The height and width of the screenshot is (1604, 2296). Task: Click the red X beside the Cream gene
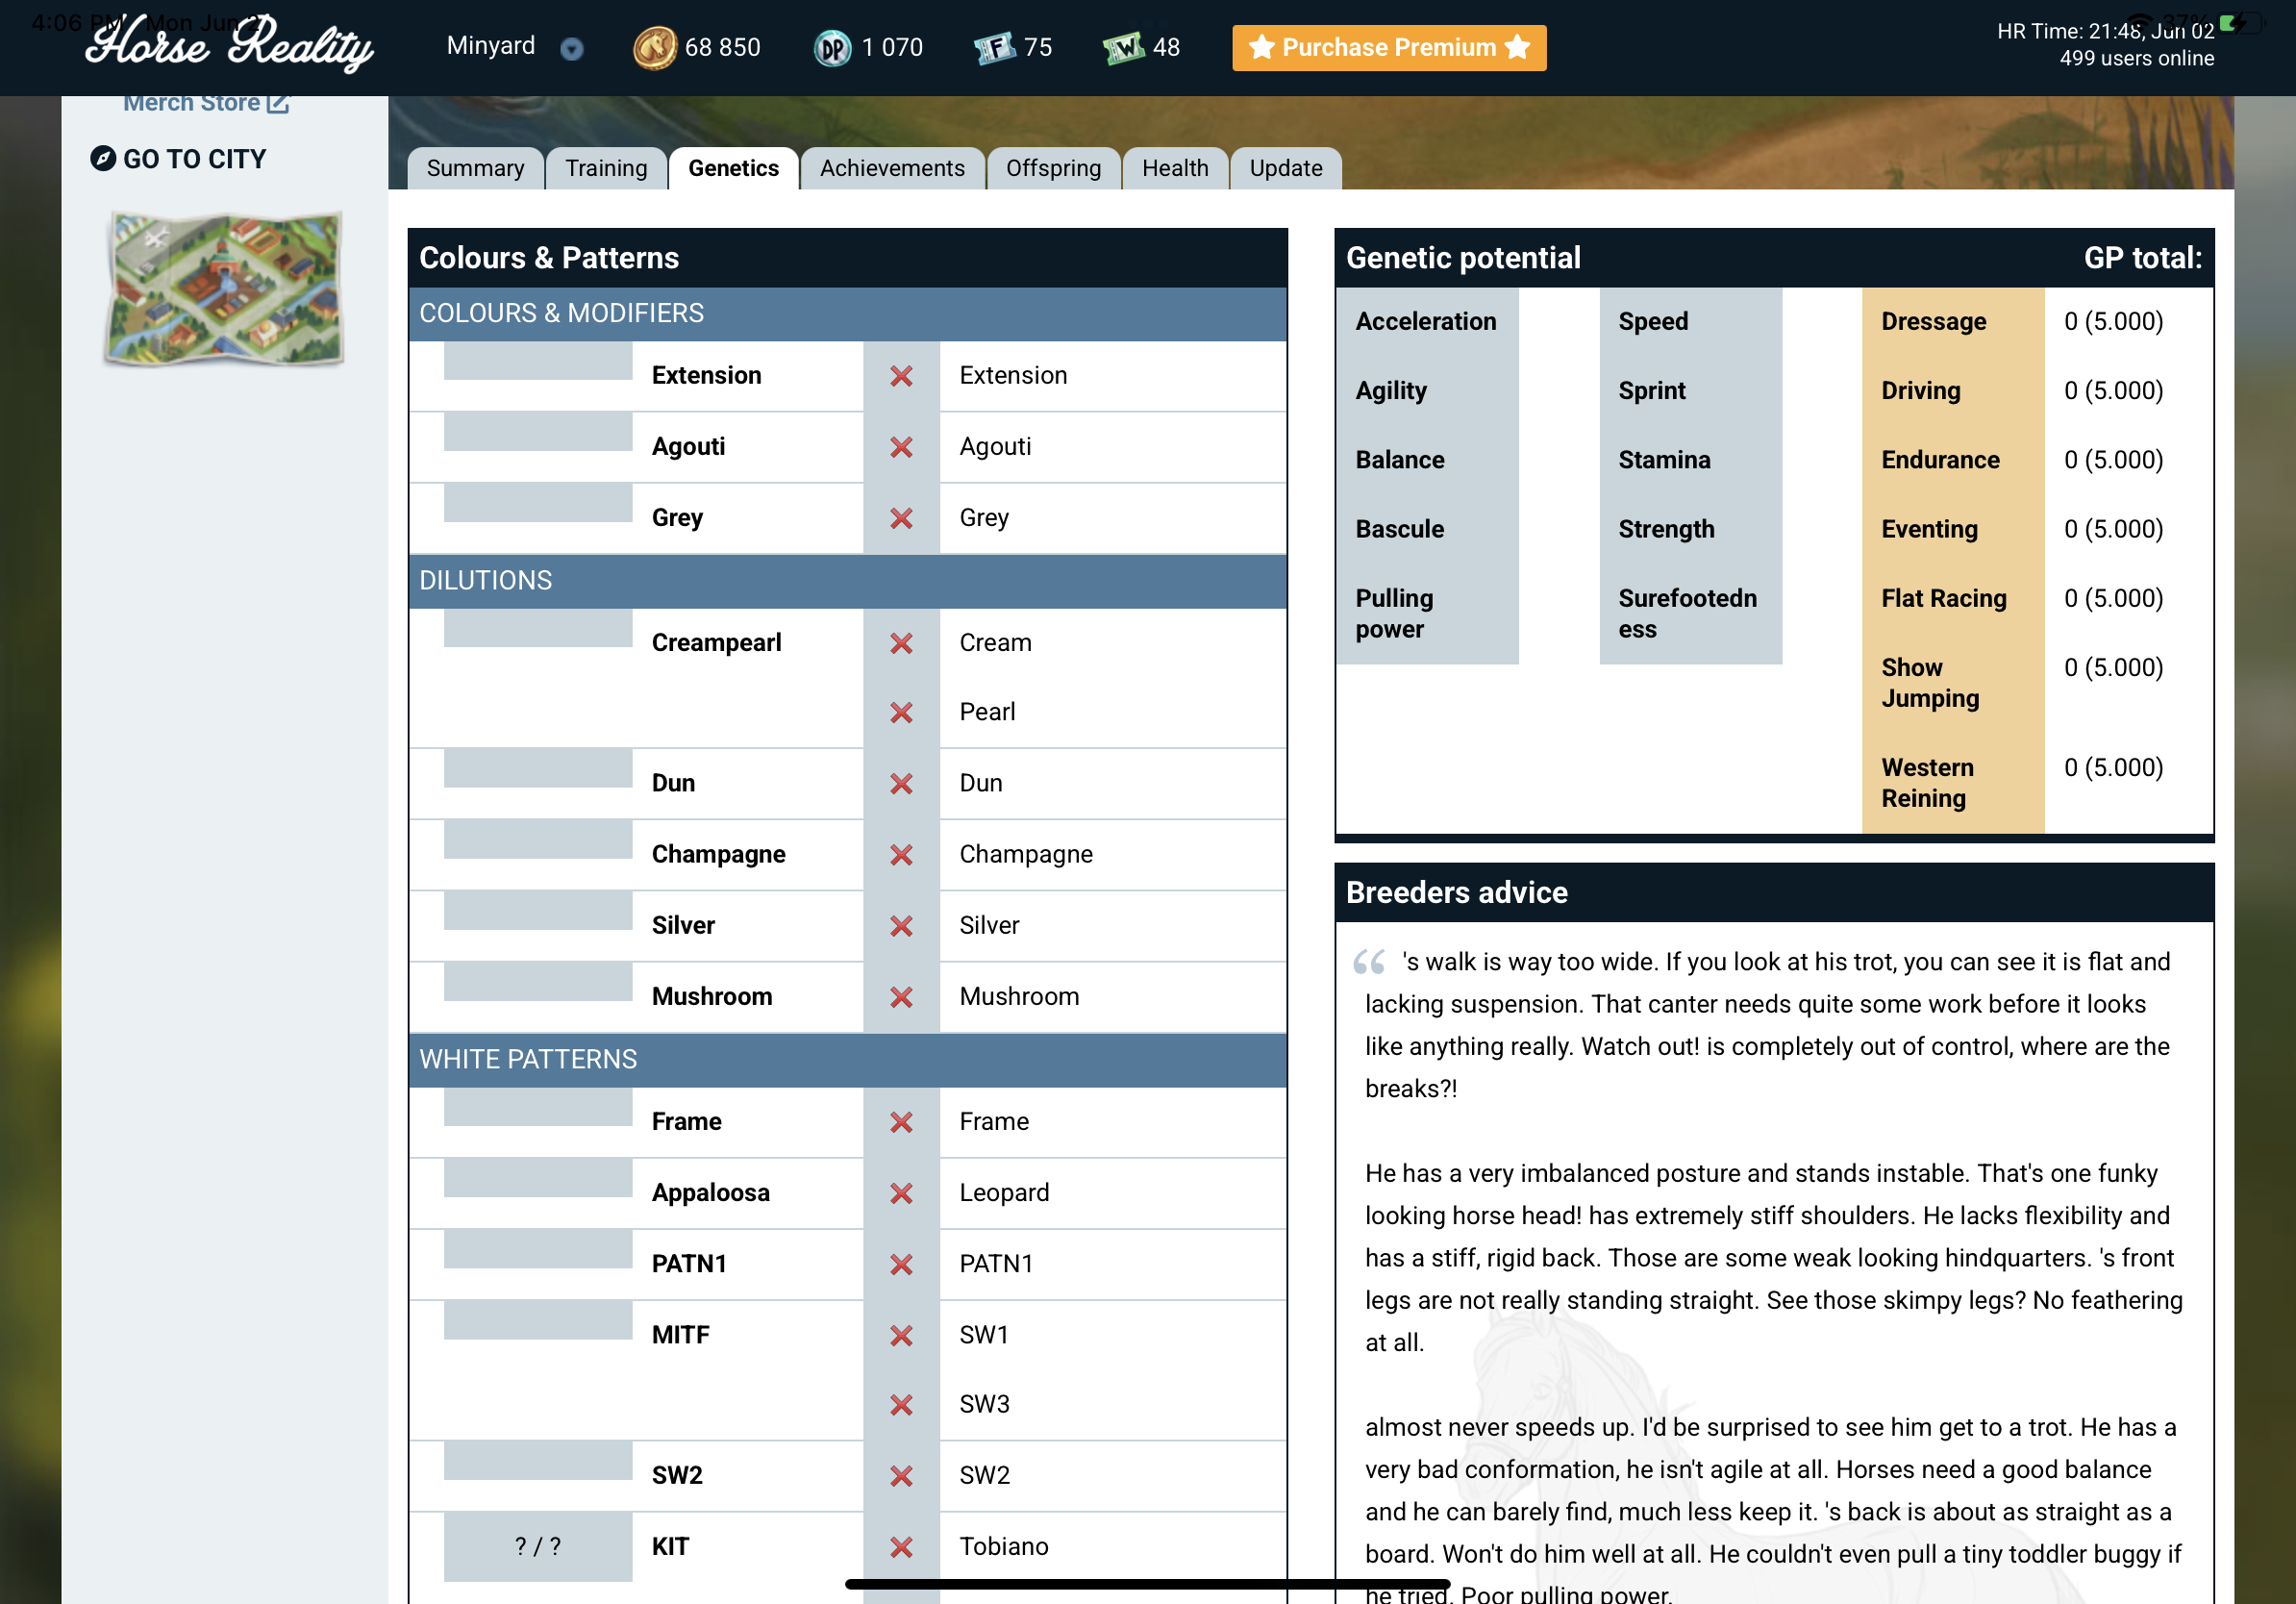click(901, 642)
